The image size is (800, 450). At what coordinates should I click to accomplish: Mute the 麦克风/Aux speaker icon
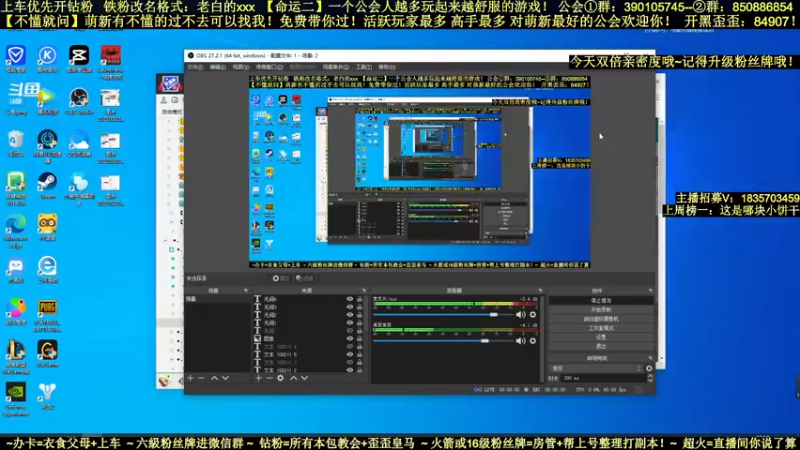520,315
